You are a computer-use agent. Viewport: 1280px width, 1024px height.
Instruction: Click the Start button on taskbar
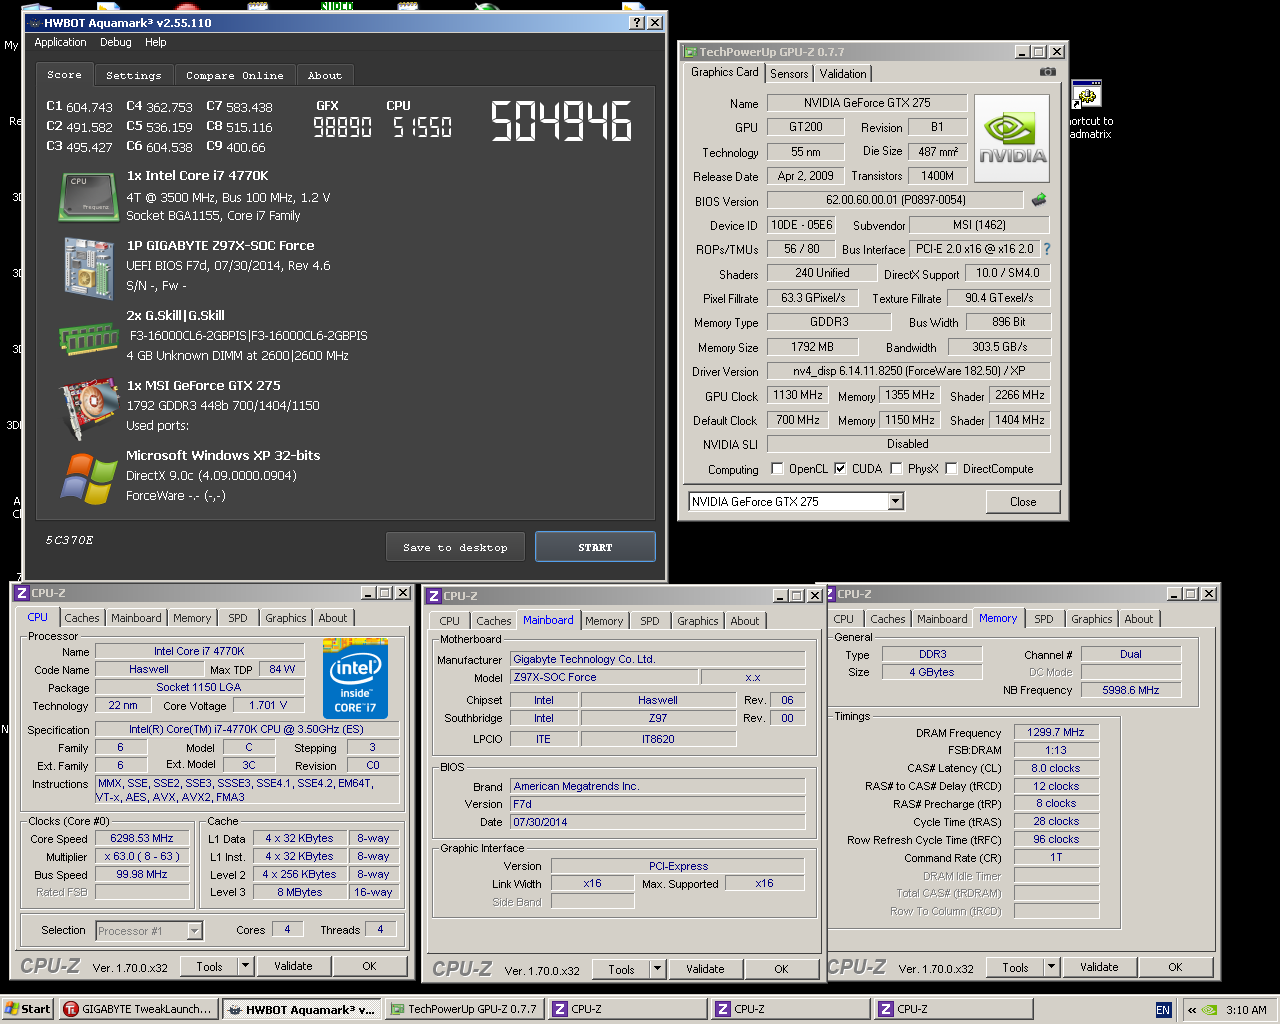pyautogui.click(x=27, y=1009)
